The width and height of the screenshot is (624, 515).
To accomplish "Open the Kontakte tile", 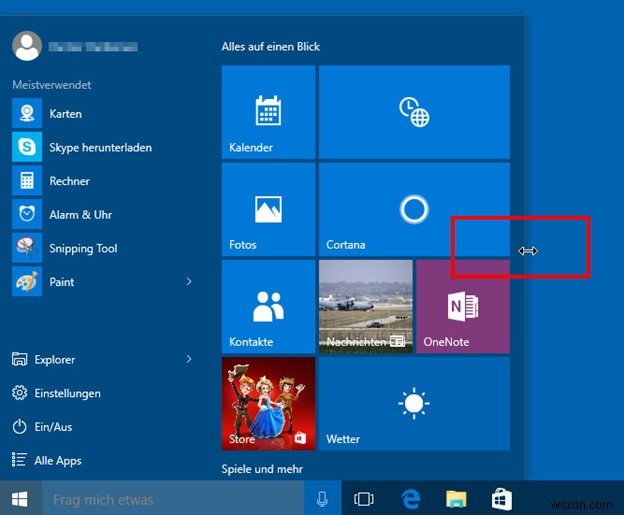I will click(x=268, y=306).
